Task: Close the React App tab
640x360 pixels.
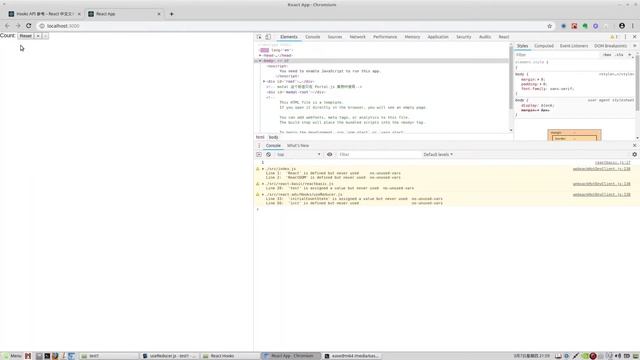Action: pos(159,14)
